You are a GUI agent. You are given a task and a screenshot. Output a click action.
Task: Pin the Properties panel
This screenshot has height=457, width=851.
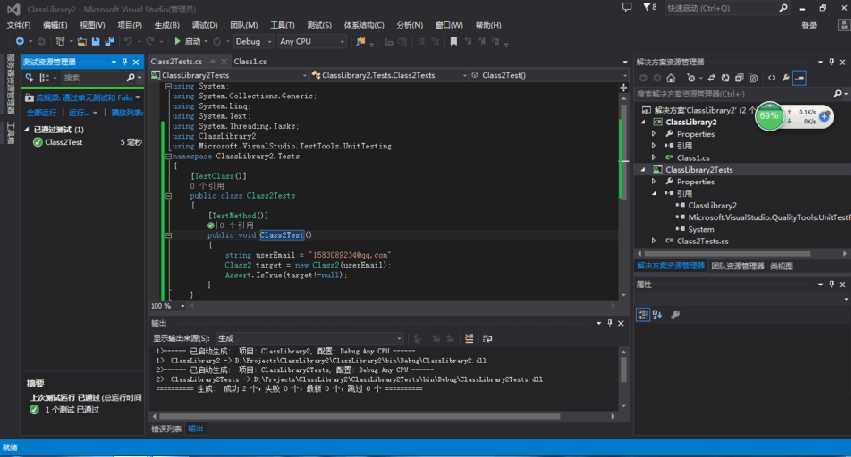[x=831, y=284]
